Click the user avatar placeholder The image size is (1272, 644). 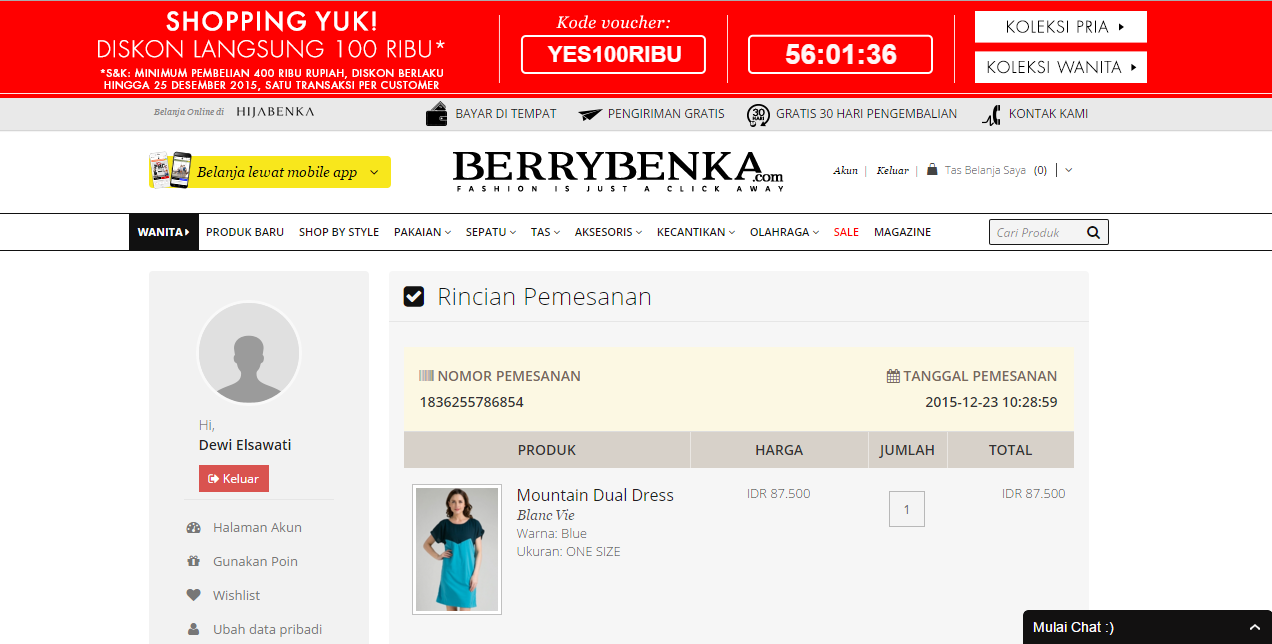pos(249,353)
